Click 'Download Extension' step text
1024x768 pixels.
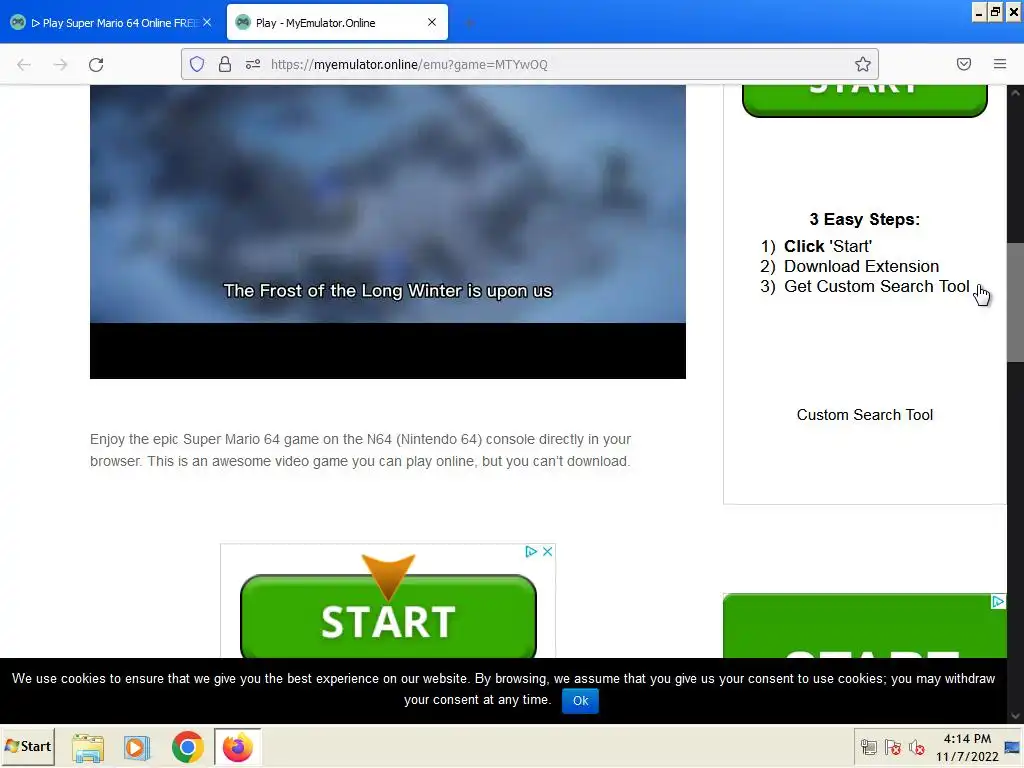coord(861,266)
